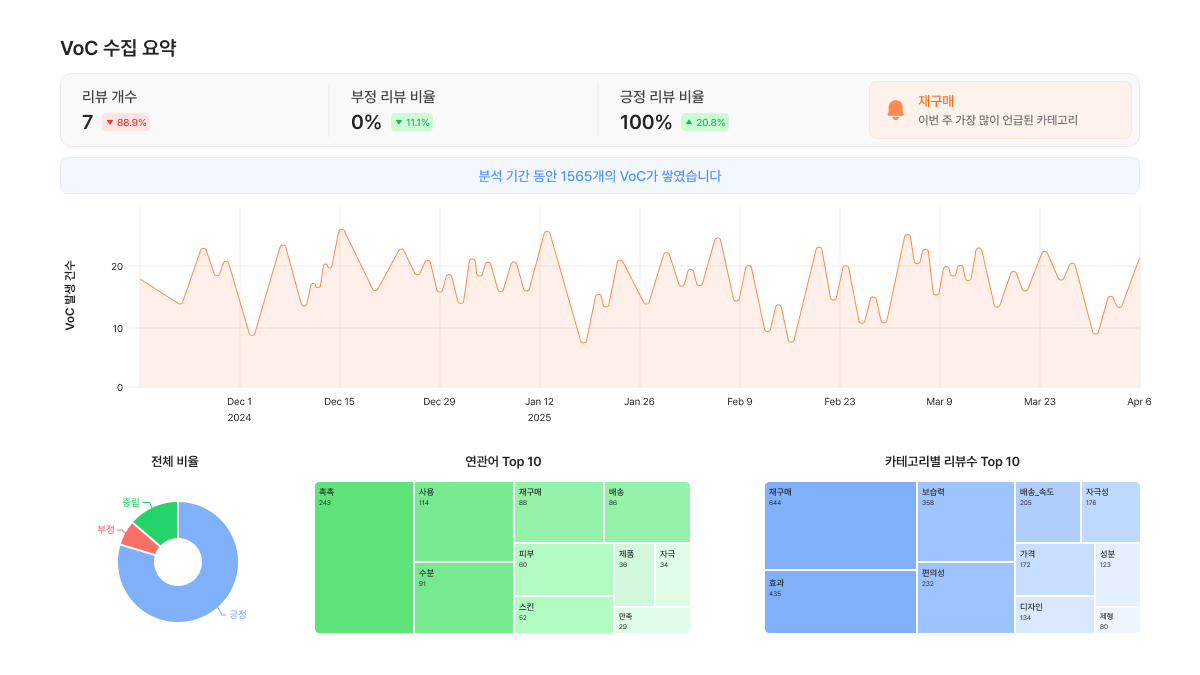Click the 사용 keyword treemap cell
This screenshot has height=675, width=1200.
(464, 521)
